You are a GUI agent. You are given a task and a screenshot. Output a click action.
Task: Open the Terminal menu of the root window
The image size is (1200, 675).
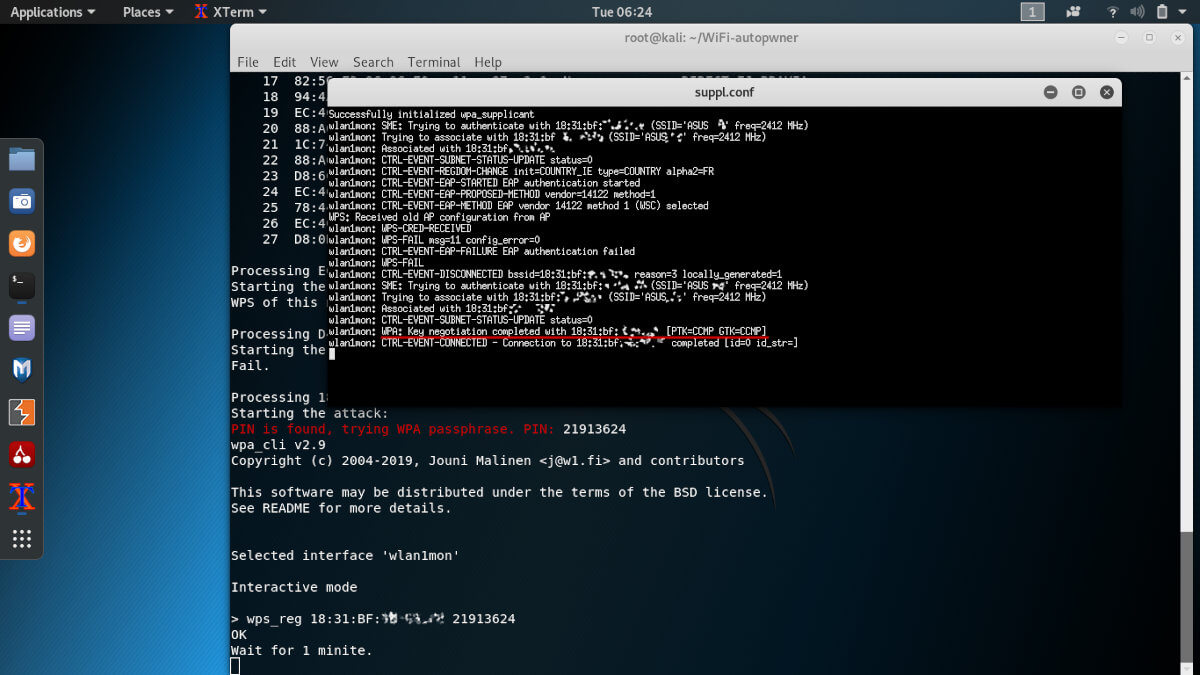click(x=433, y=62)
